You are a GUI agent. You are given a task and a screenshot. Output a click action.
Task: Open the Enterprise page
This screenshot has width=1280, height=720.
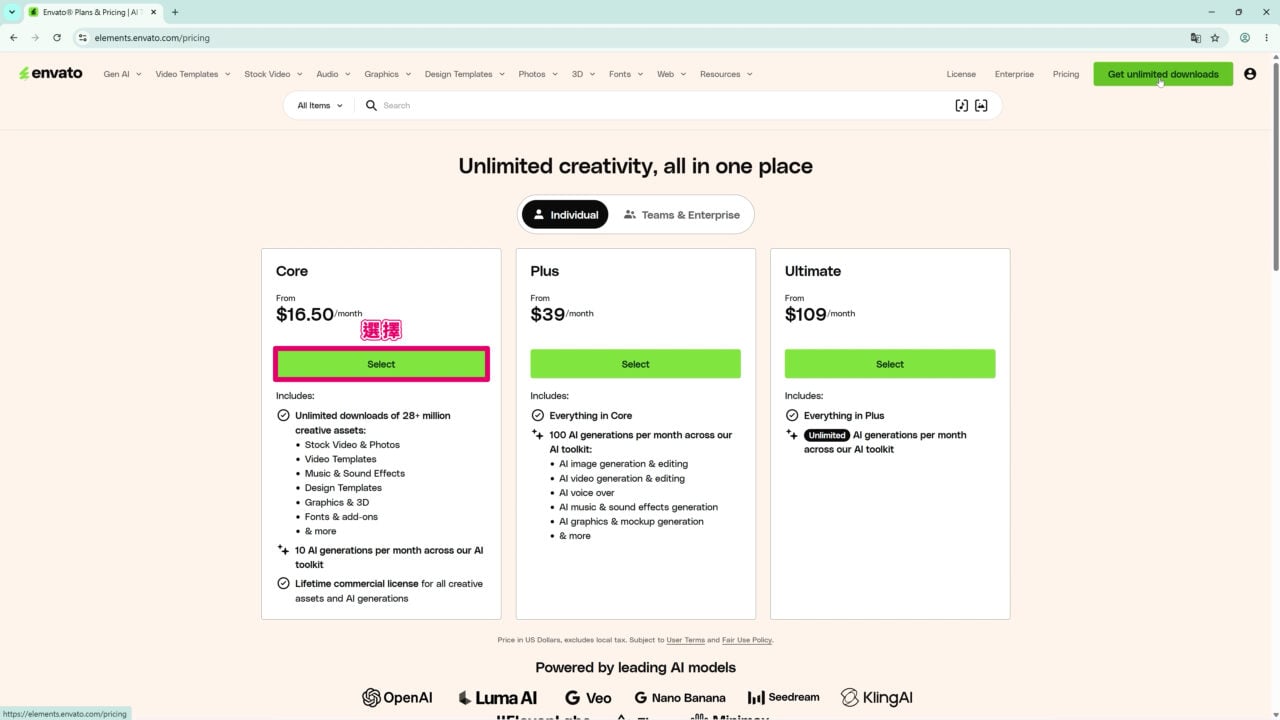click(x=1014, y=74)
